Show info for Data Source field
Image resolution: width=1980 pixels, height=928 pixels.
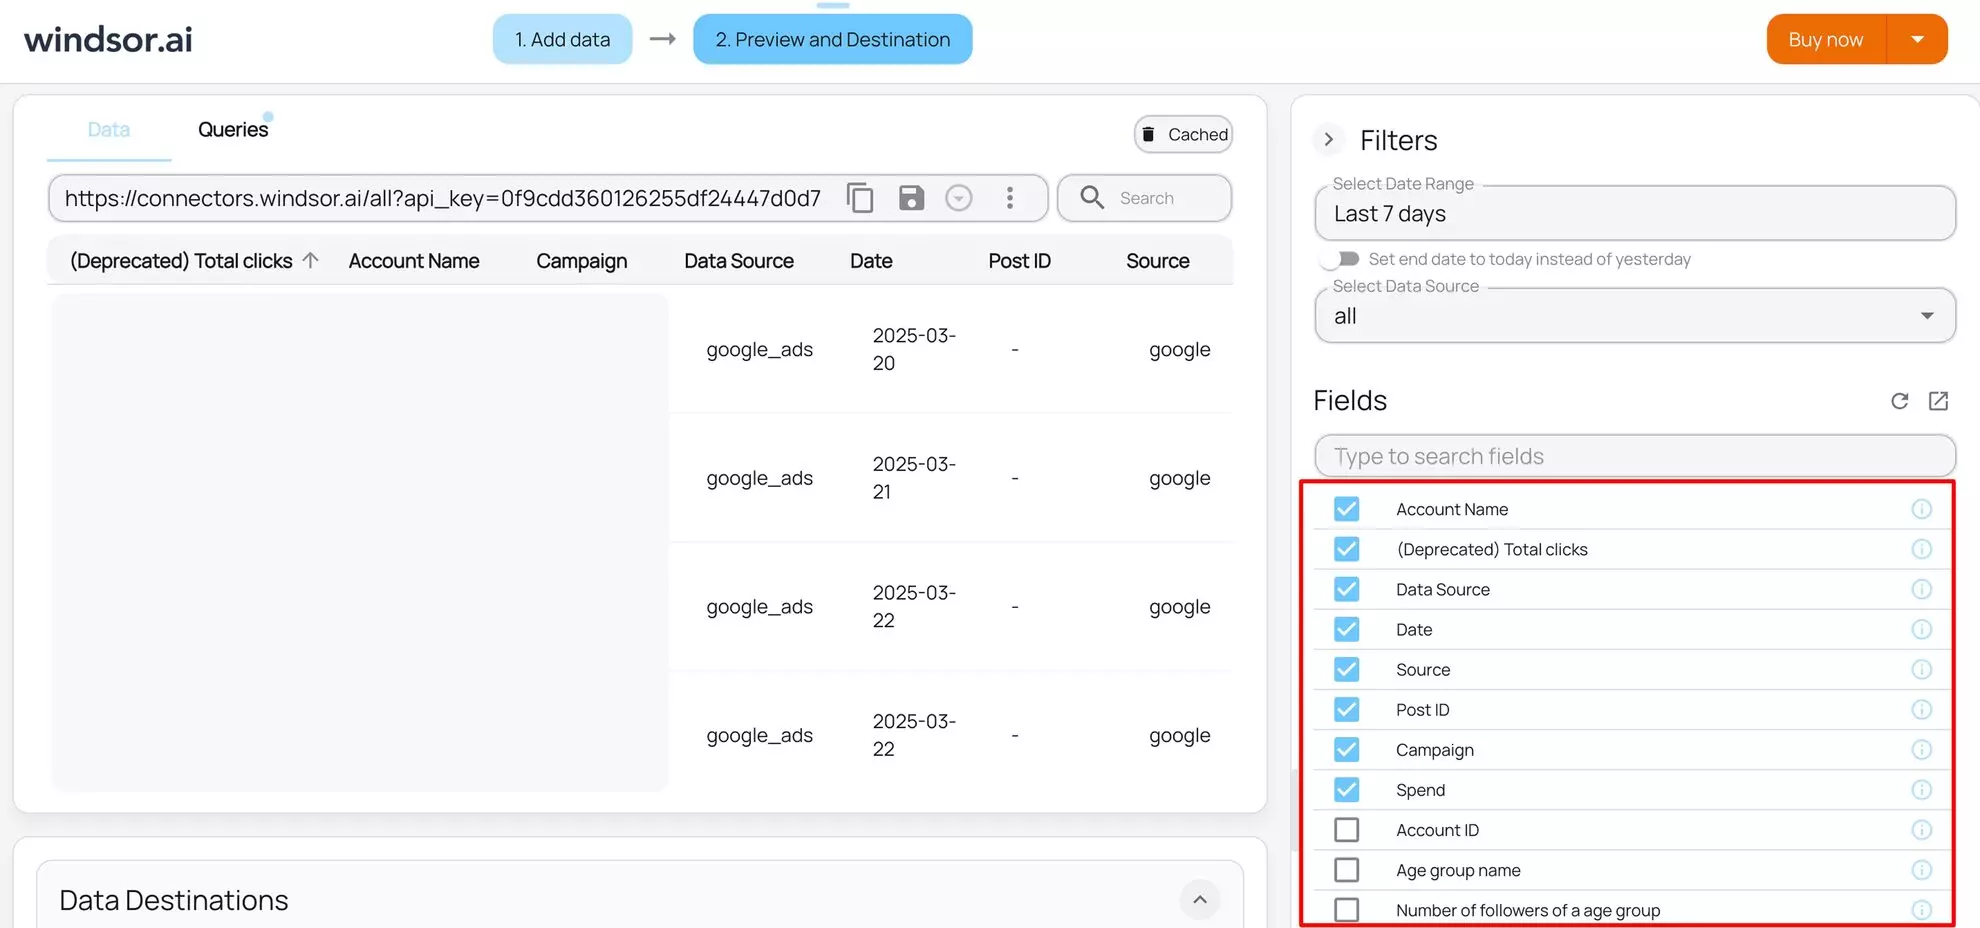[x=1921, y=589]
